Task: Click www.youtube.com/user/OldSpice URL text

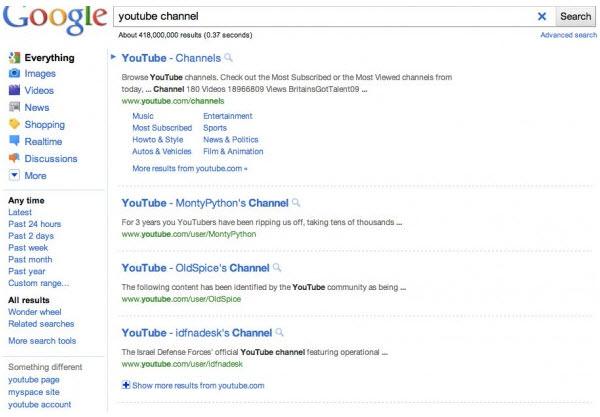Action: (181, 299)
